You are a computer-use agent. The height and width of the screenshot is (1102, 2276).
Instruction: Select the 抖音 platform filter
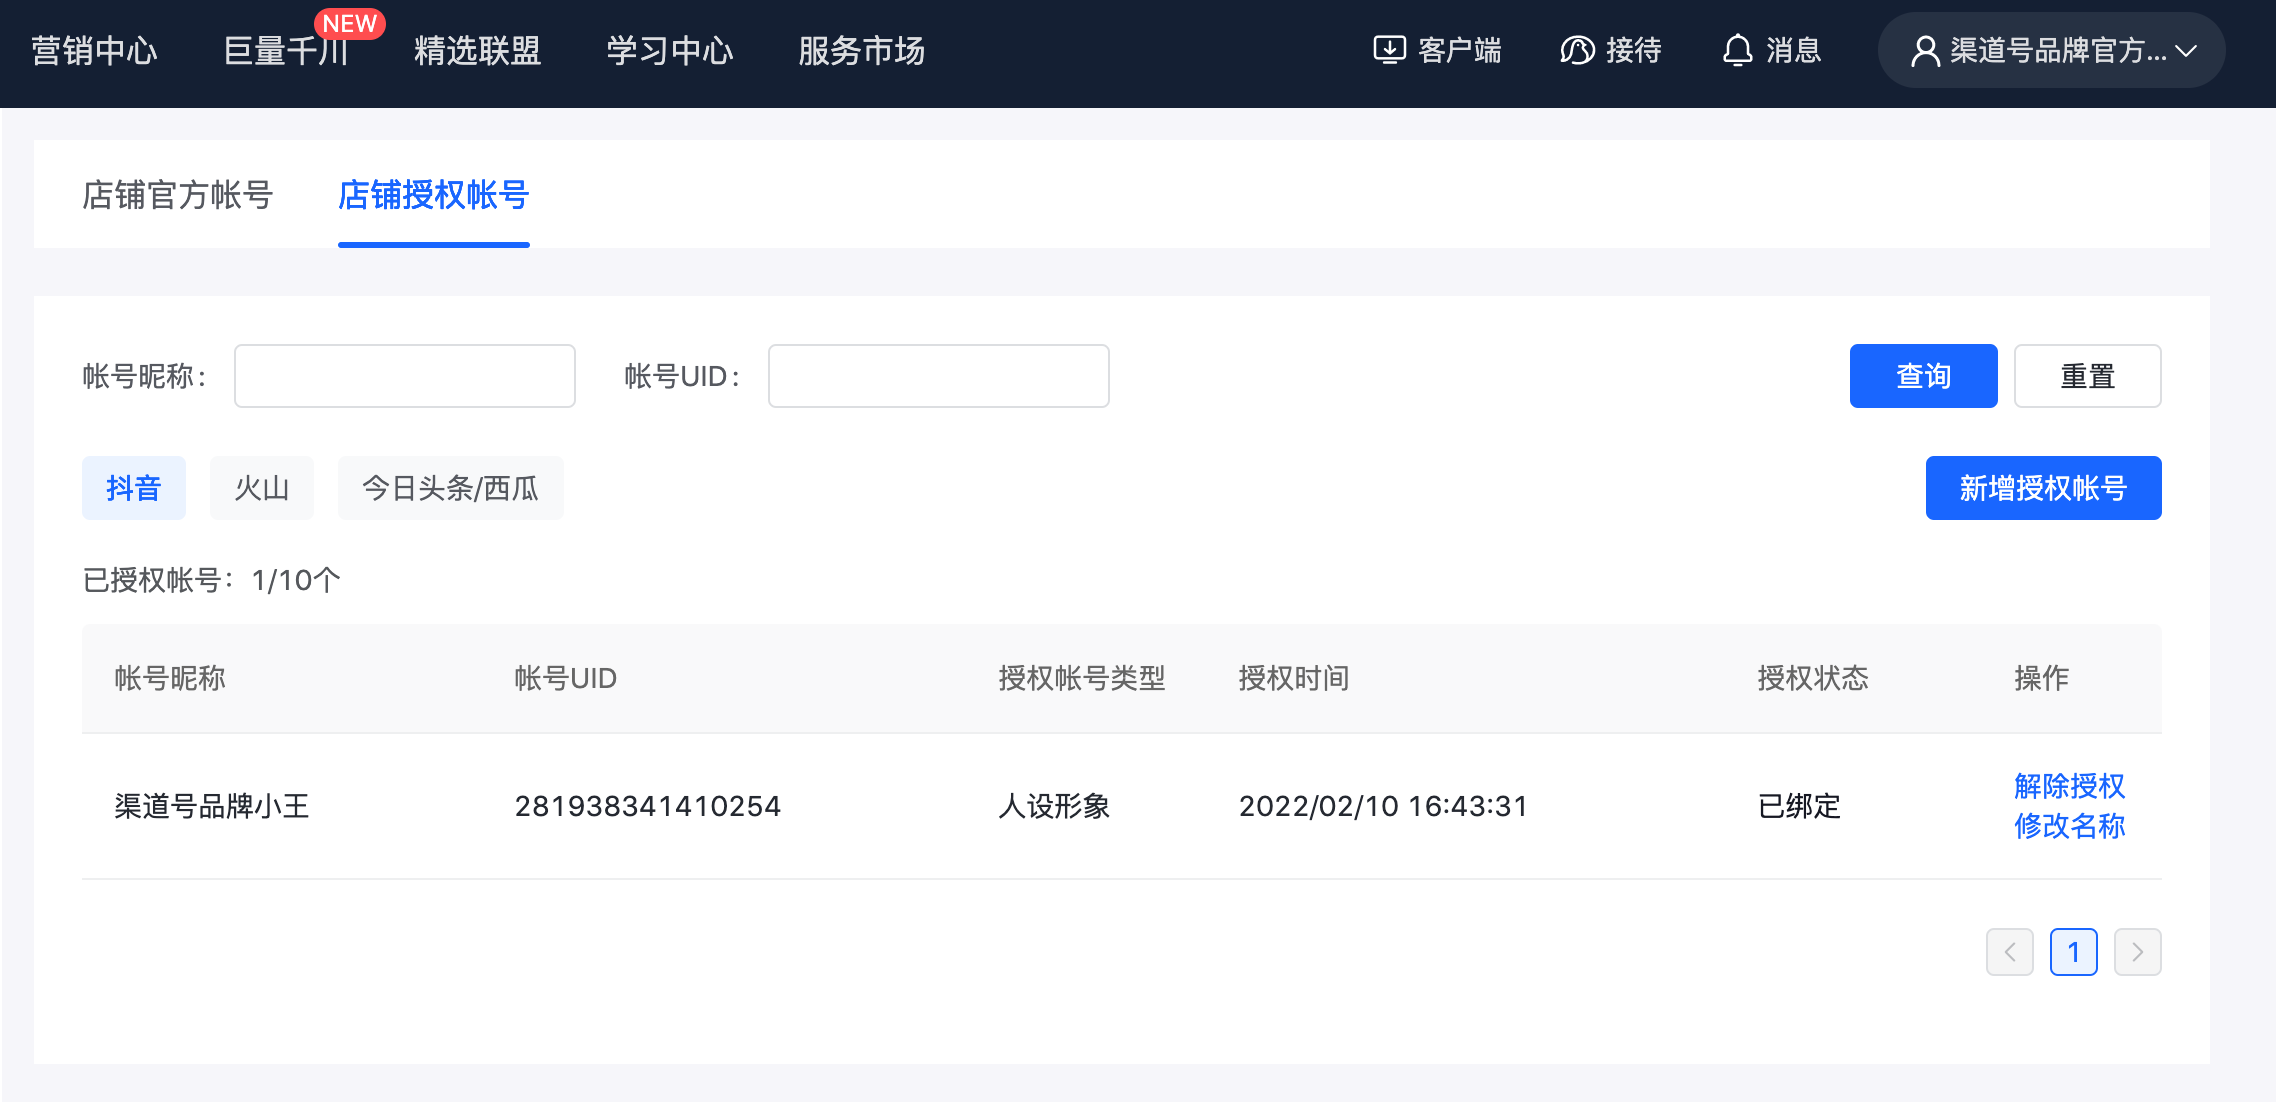tap(134, 488)
